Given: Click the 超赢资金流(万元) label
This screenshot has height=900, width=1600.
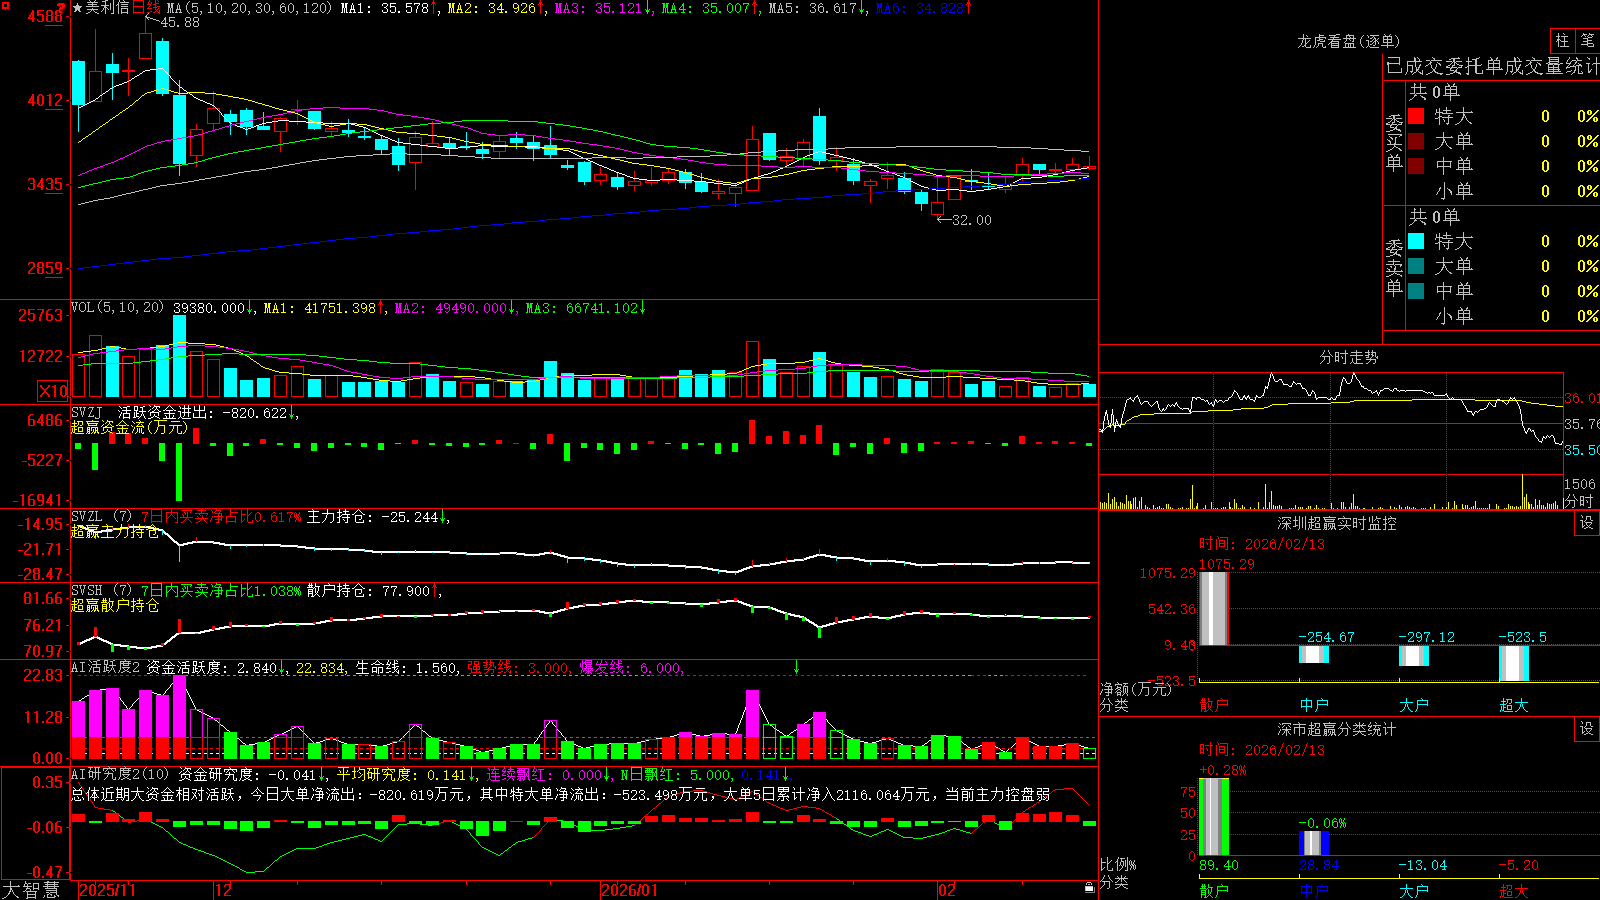Looking at the screenshot, I should click(129, 427).
